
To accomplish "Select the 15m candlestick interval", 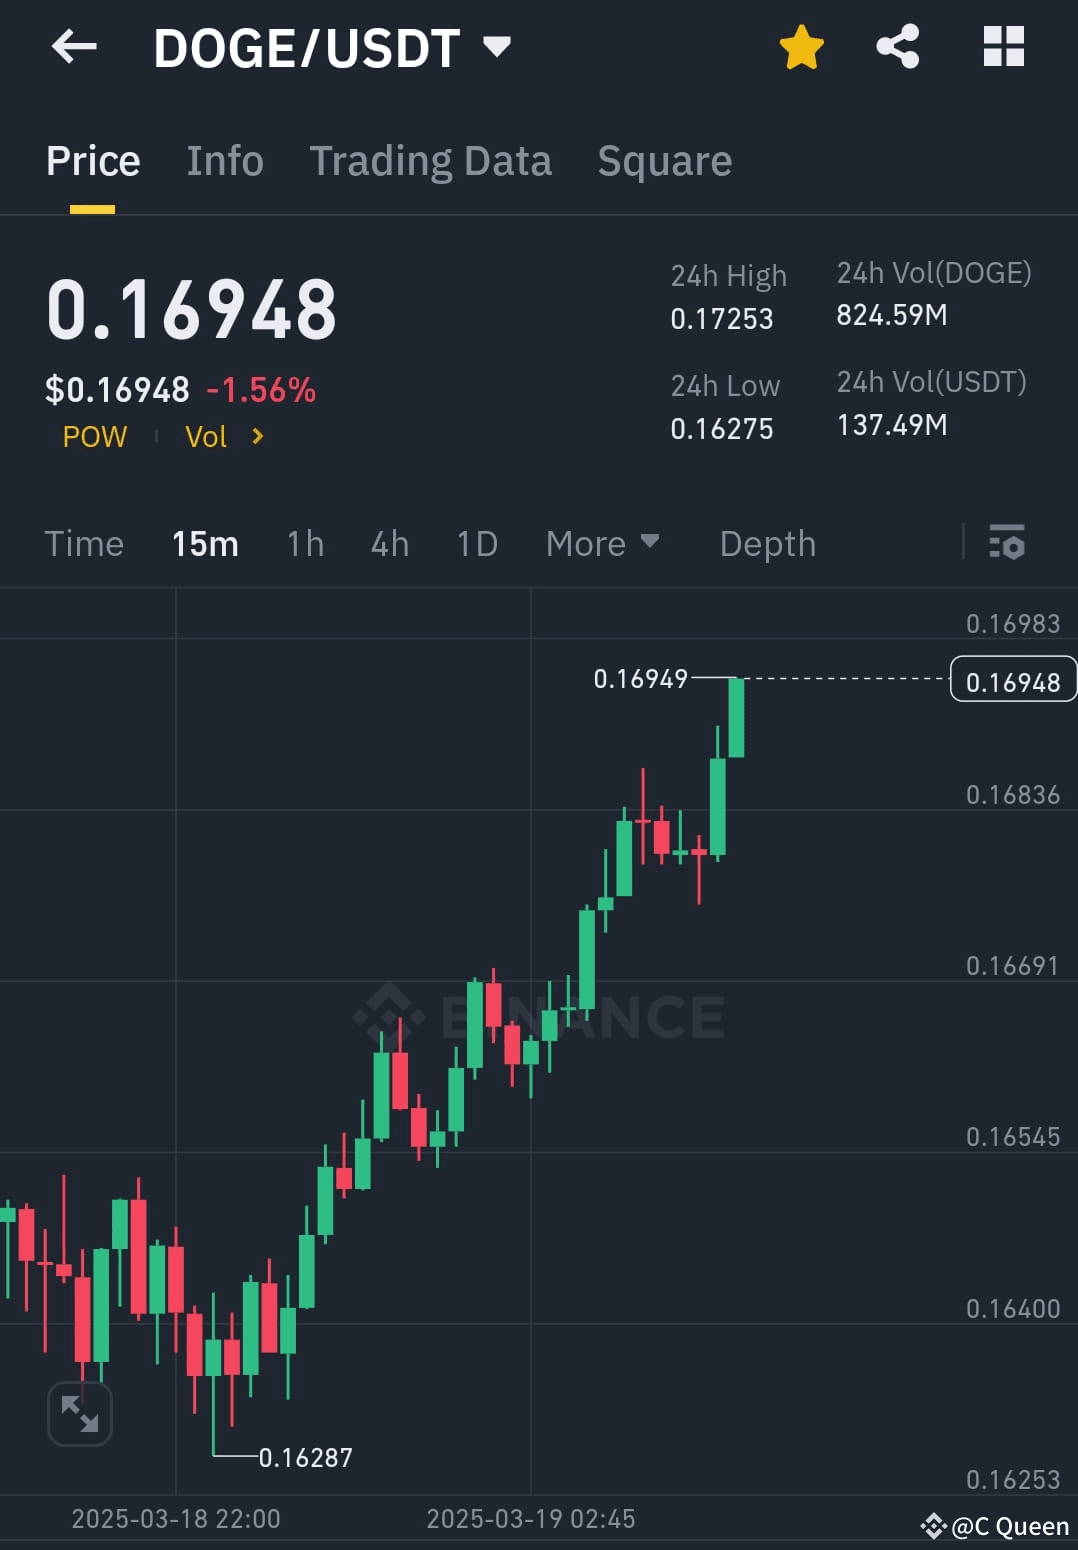I will pyautogui.click(x=204, y=543).
